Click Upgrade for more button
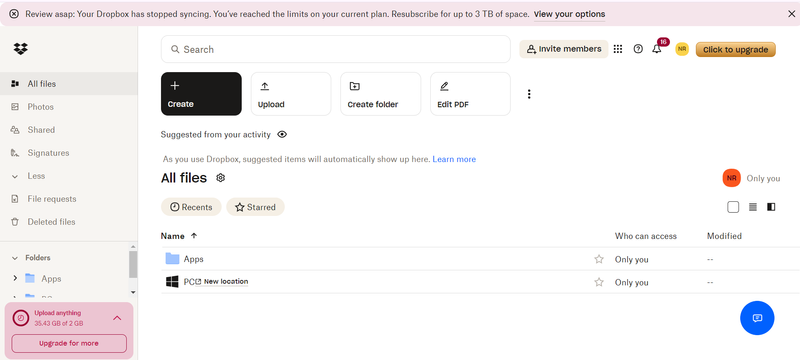The width and height of the screenshot is (800, 360). click(69, 343)
